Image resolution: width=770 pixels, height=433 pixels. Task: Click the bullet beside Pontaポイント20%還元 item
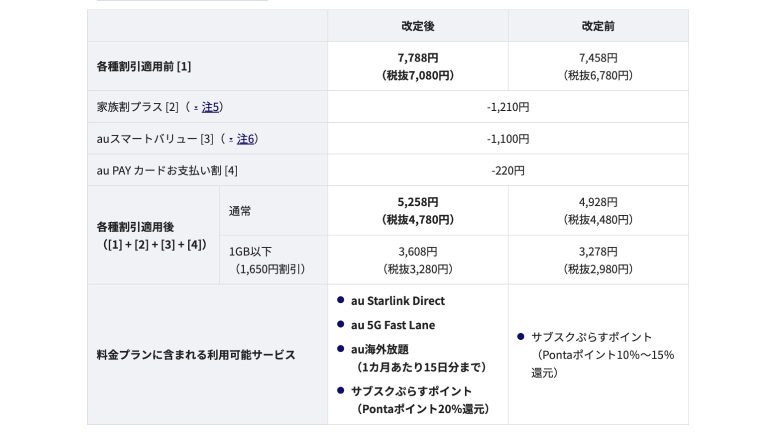tap(340, 390)
